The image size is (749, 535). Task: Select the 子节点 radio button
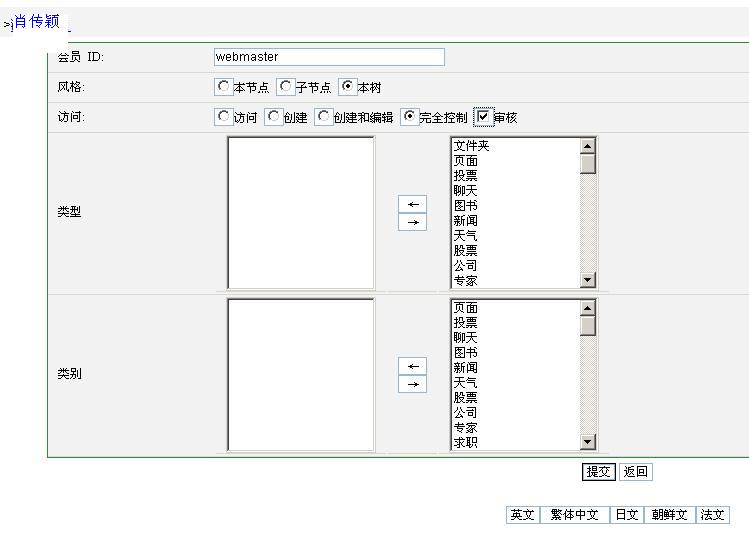point(285,87)
